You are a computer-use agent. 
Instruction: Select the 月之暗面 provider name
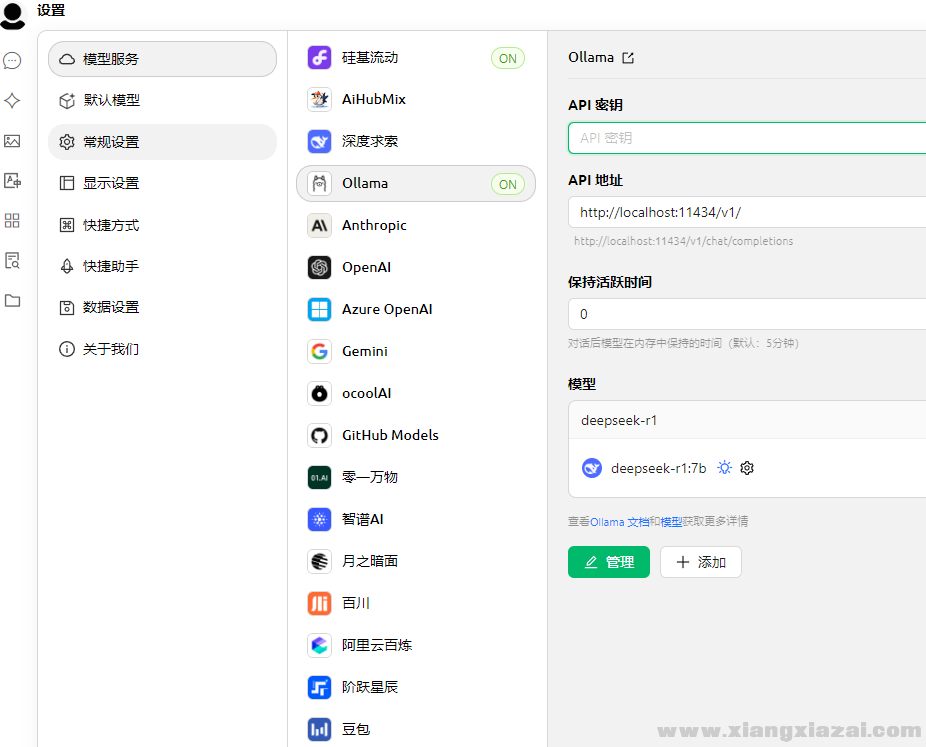click(x=370, y=562)
